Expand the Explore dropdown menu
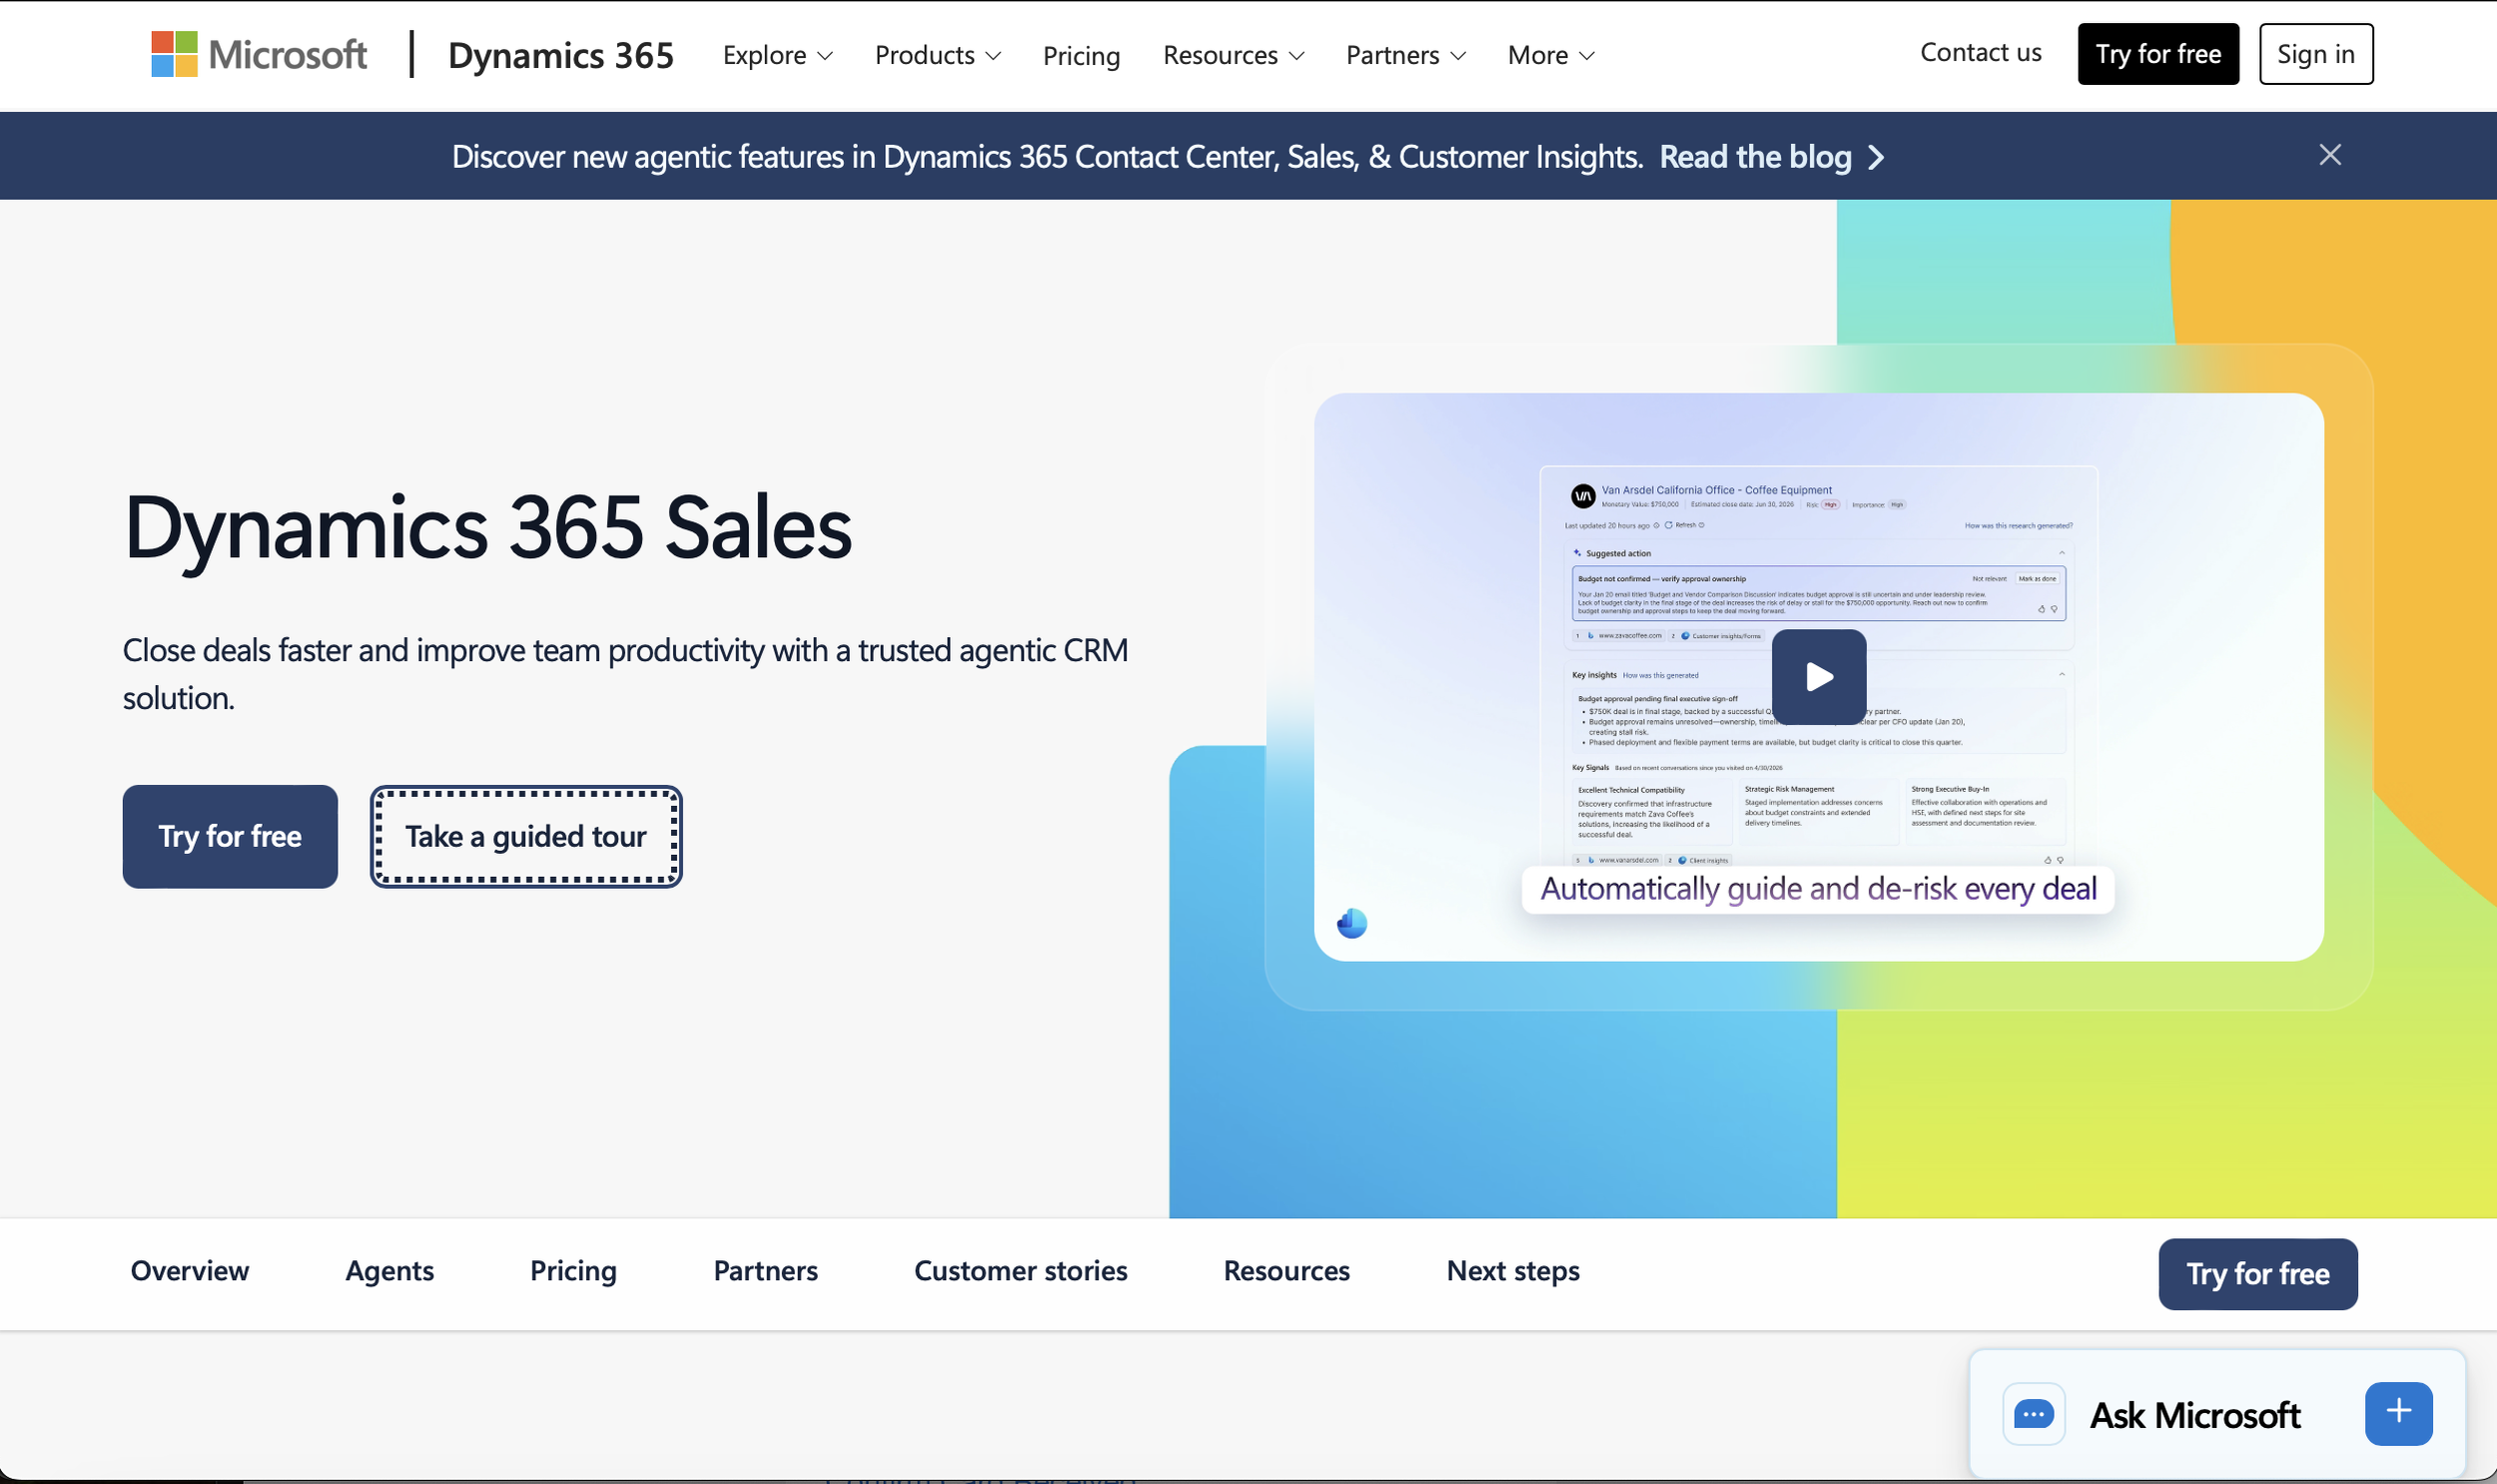Image resolution: width=2497 pixels, height=1484 pixels. pyautogui.click(x=778, y=55)
